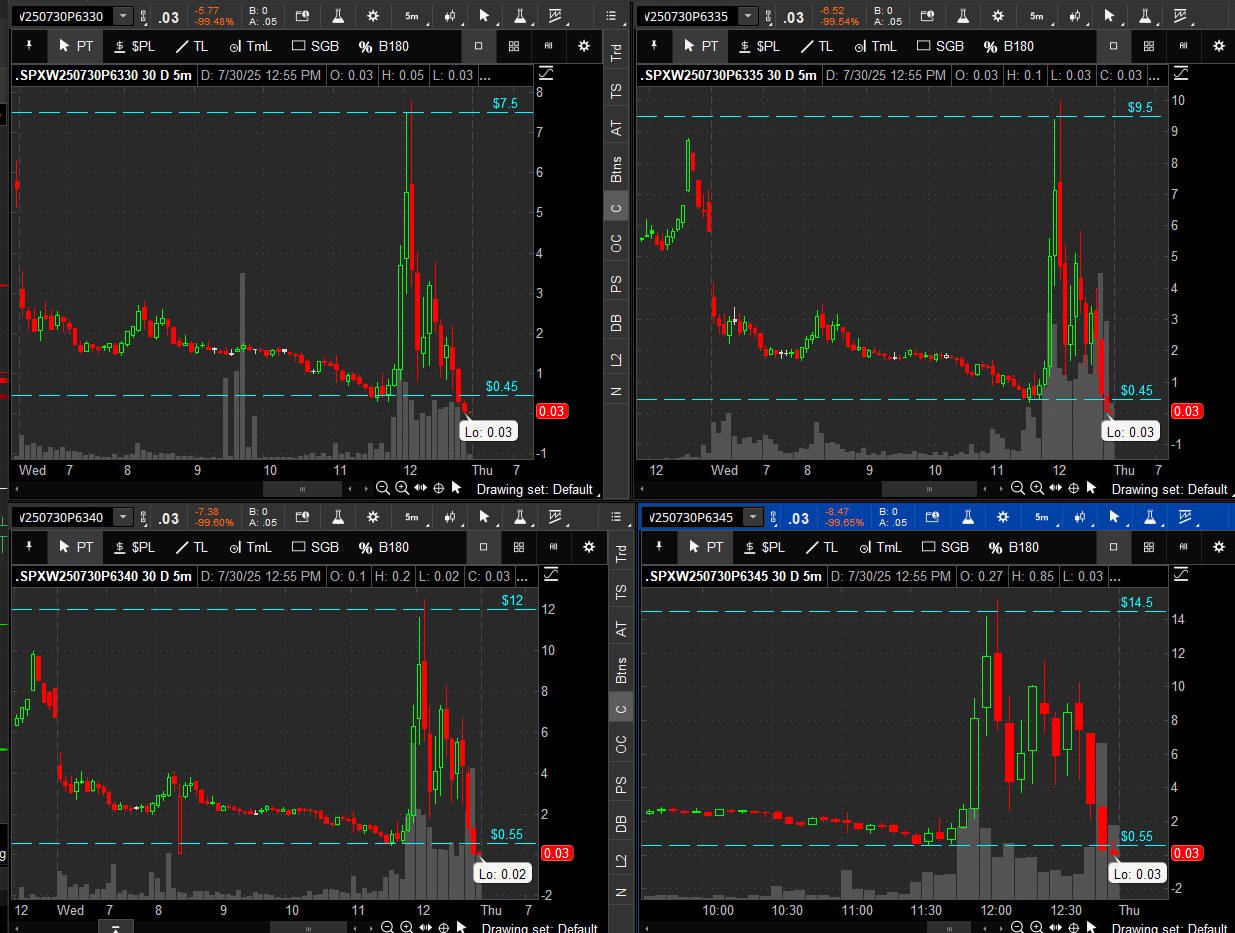Open 5m timeframe dropdown in P6340 chart
The width and height of the screenshot is (1235, 933).
point(412,517)
